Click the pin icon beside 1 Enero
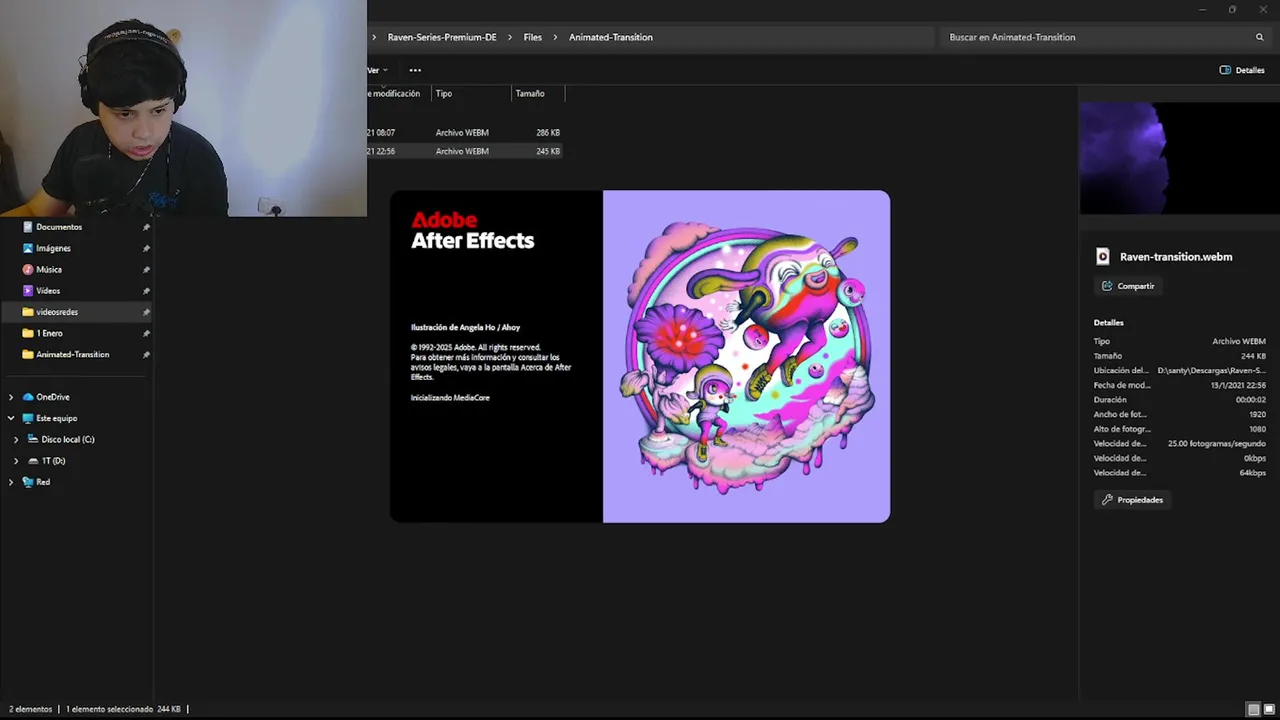The width and height of the screenshot is (1280, 720). coord(146,333)
